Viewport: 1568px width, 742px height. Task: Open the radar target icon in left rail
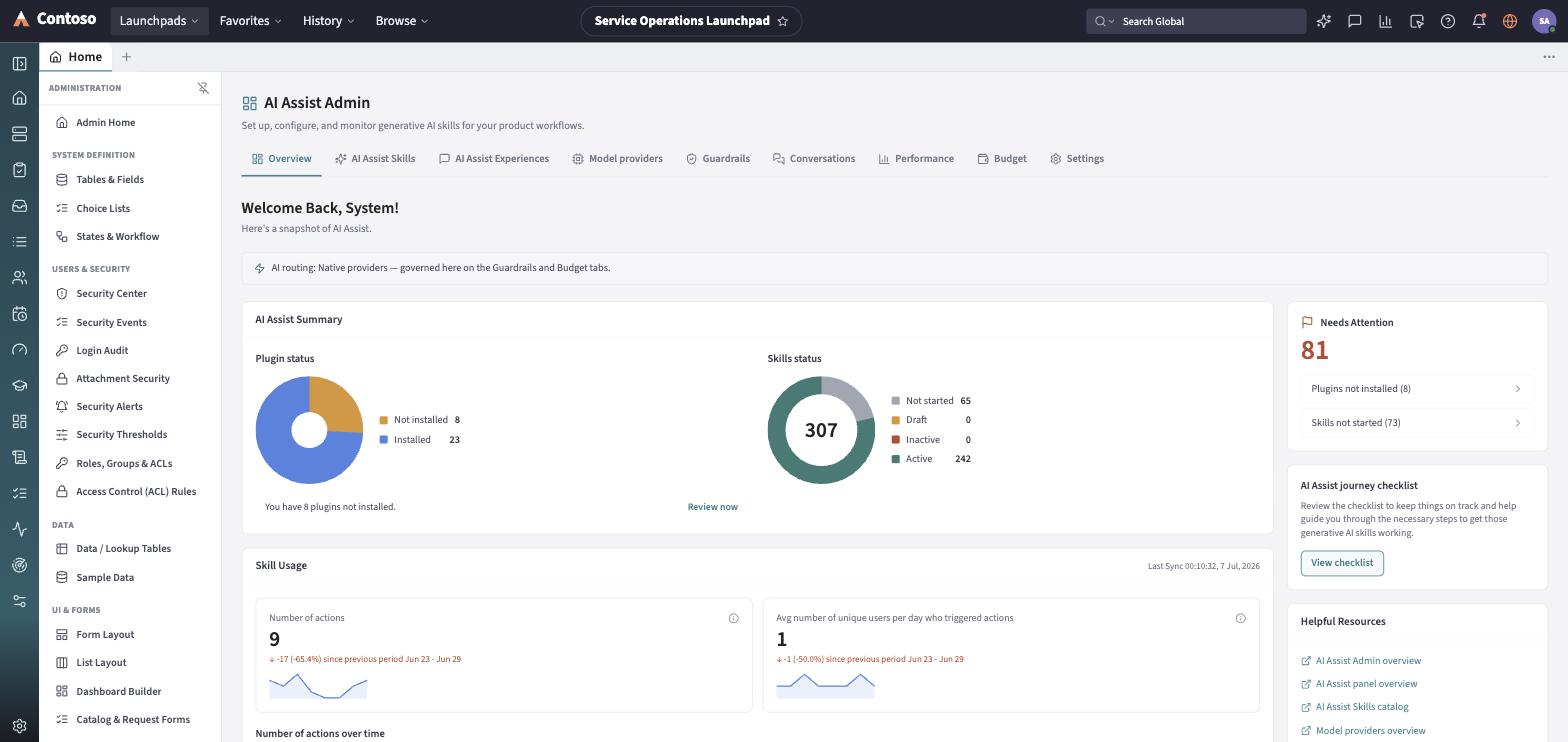tap(19, 565)
